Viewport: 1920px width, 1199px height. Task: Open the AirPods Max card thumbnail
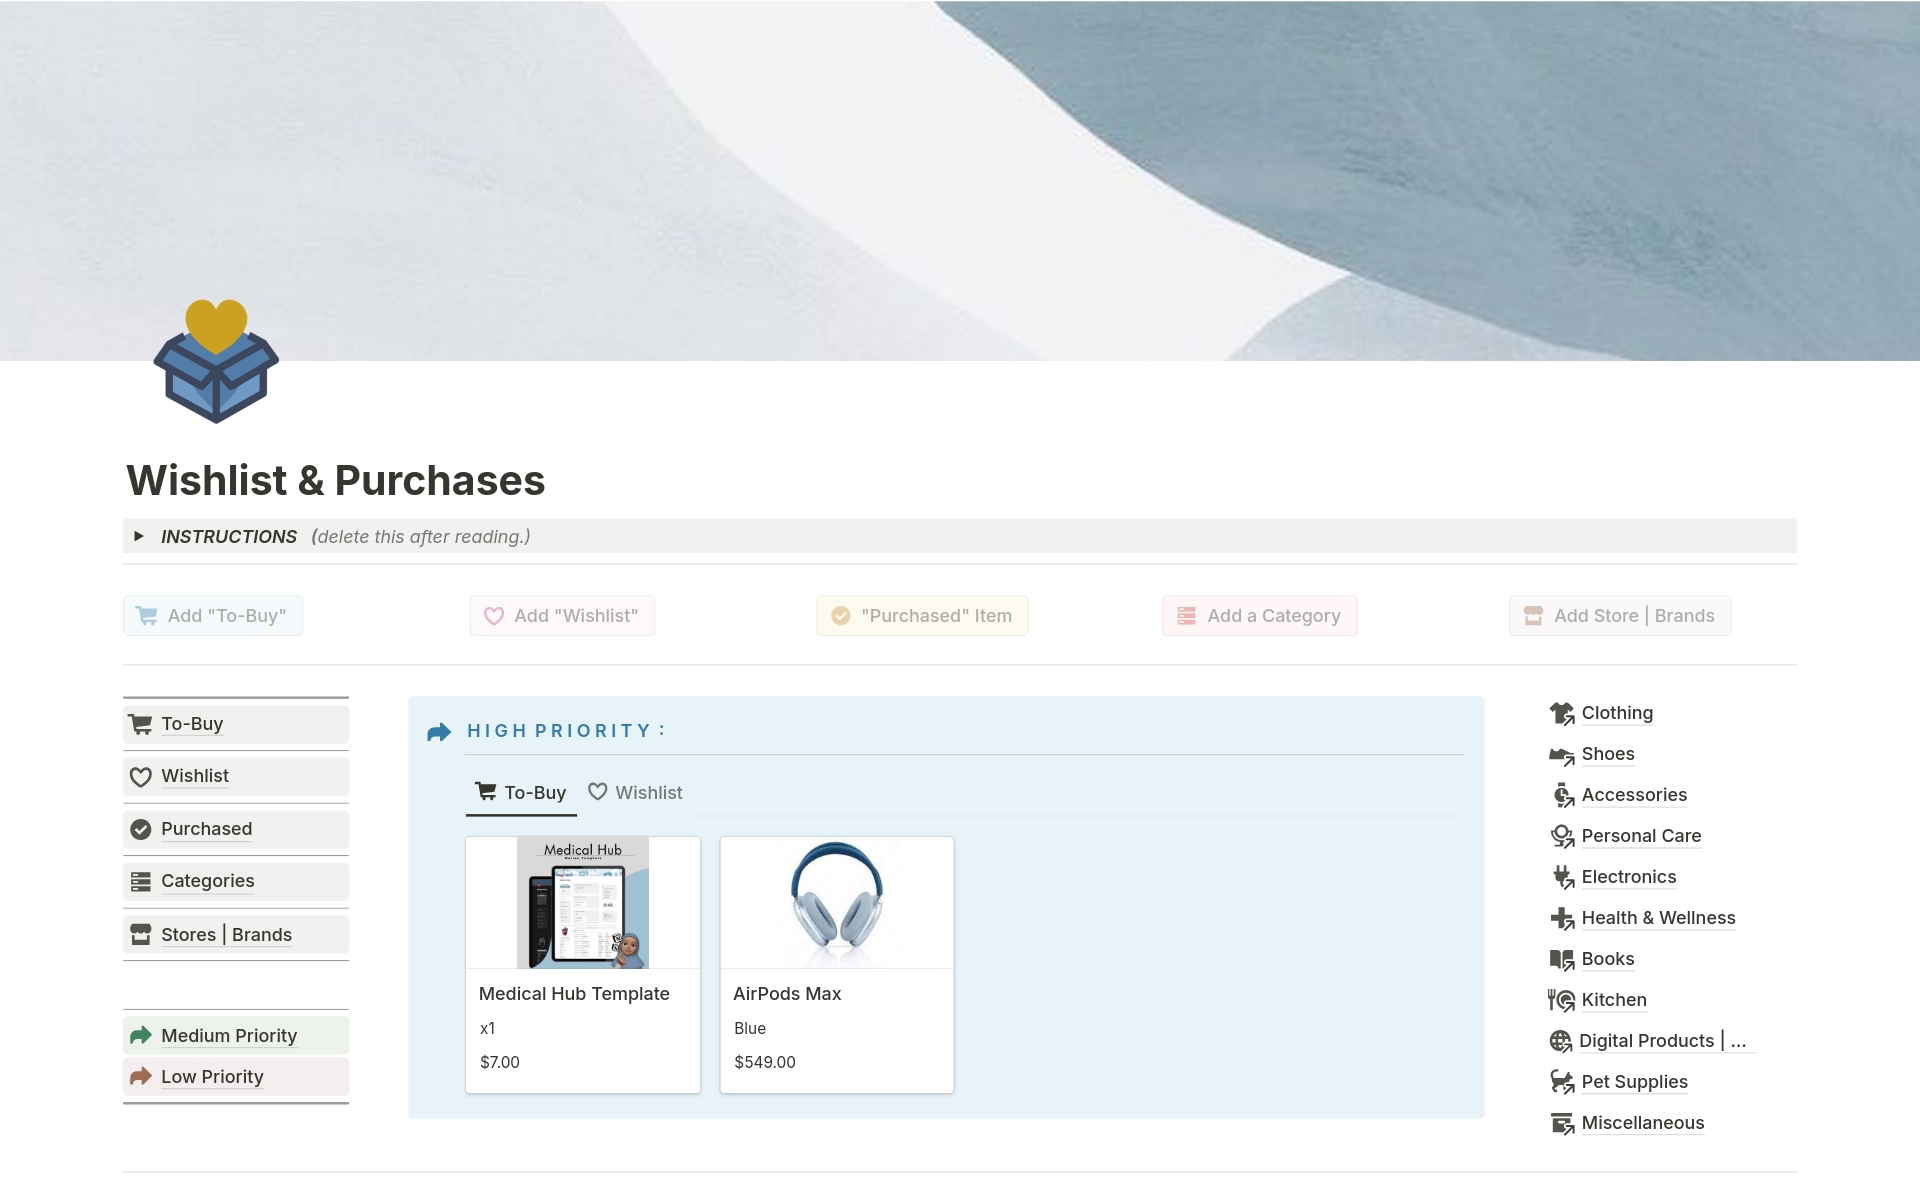[x=836, y=903]
